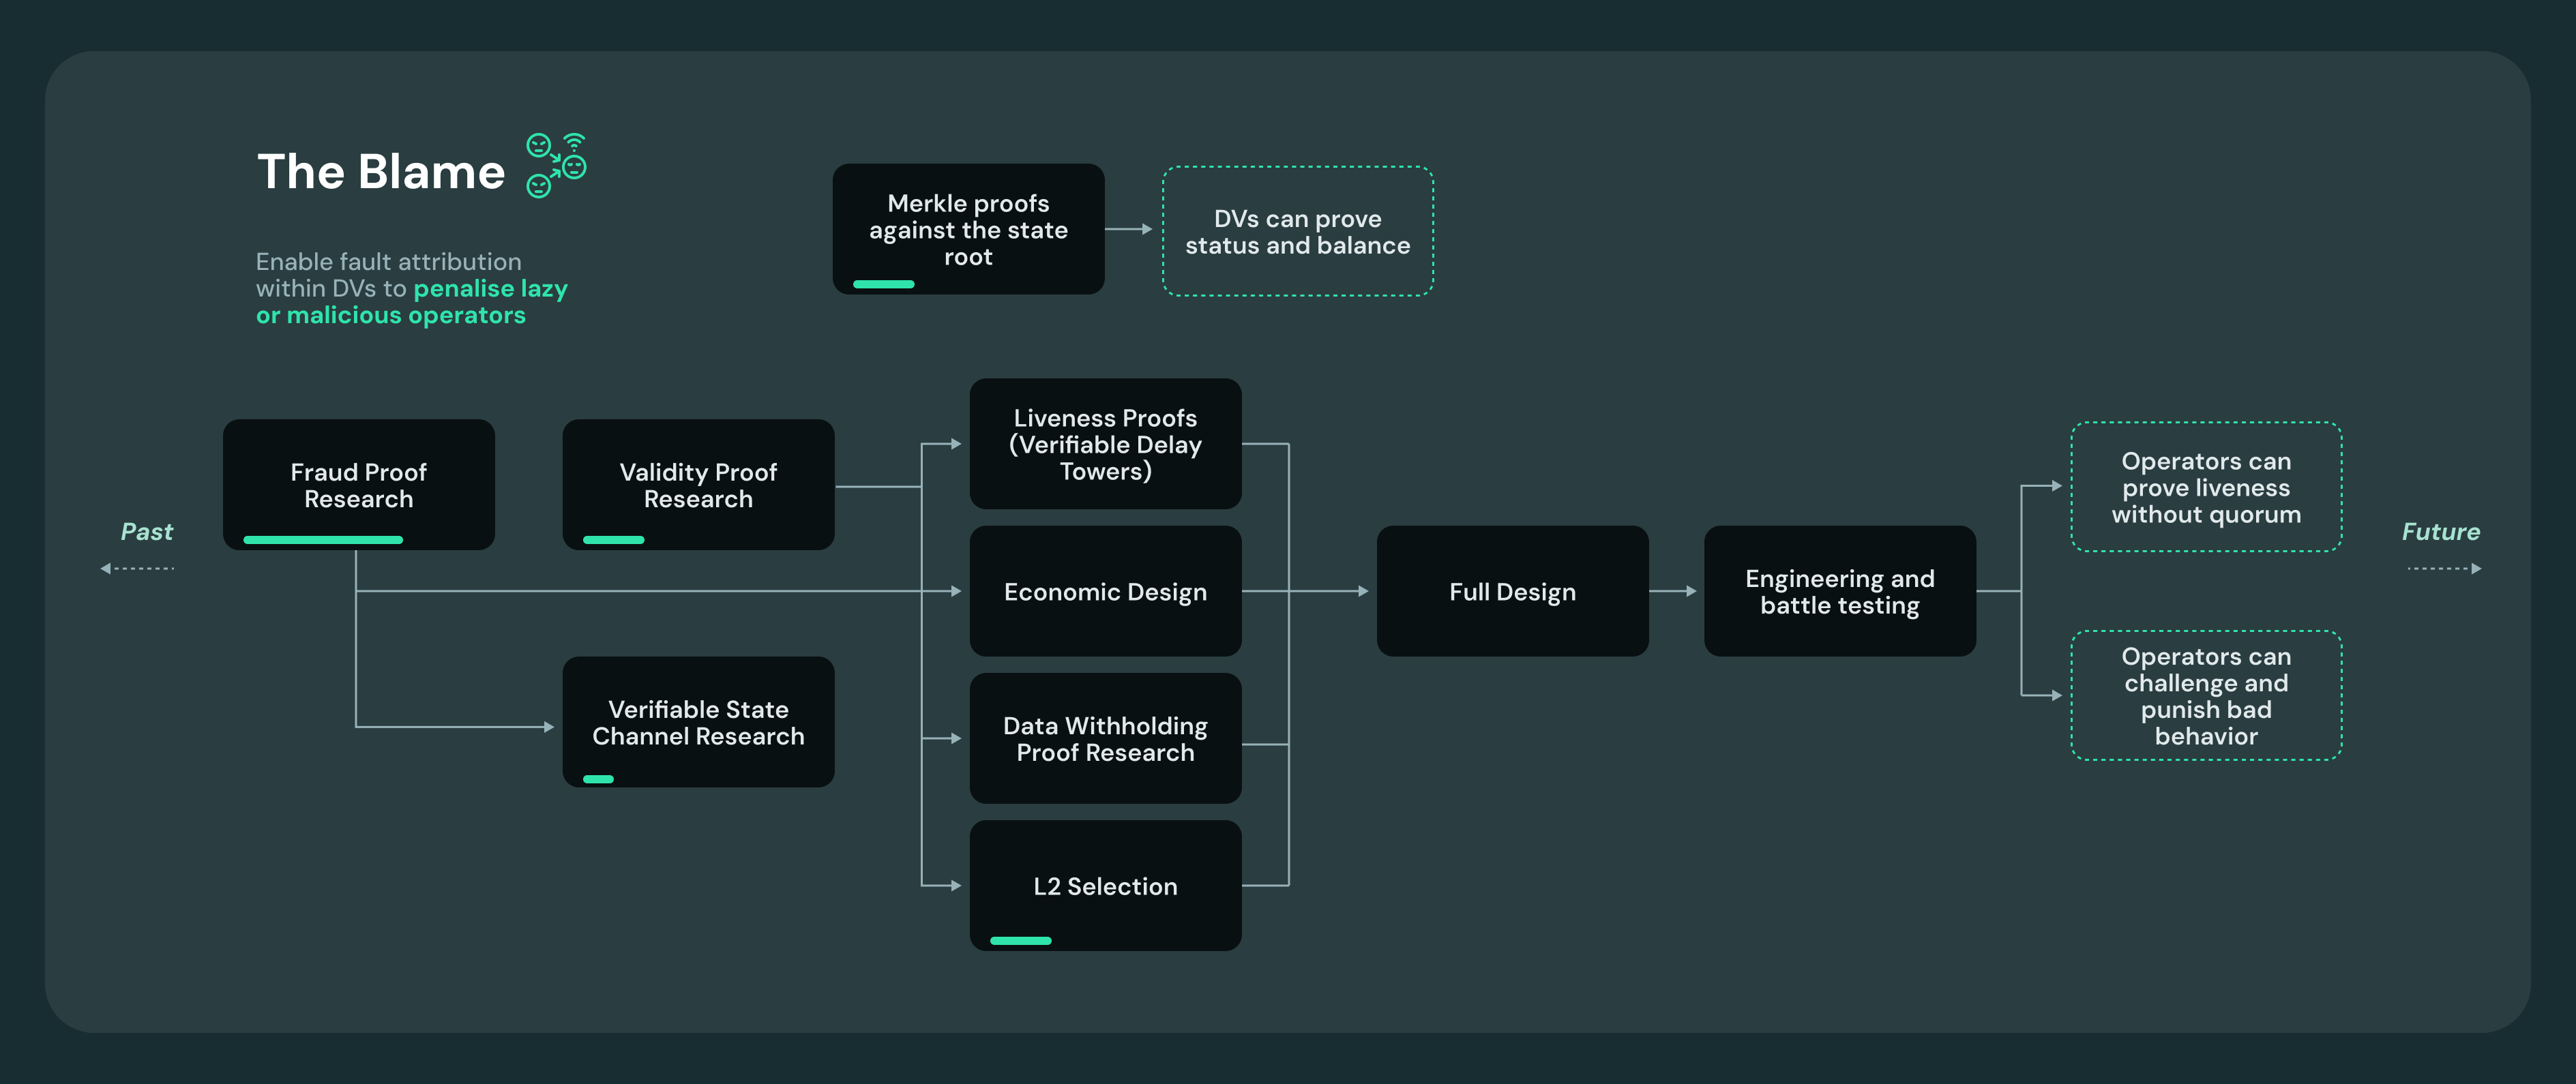Click arrow from Full Design to Engineering
This screenshot has width=2576, height=1084.
point(1674,591)
